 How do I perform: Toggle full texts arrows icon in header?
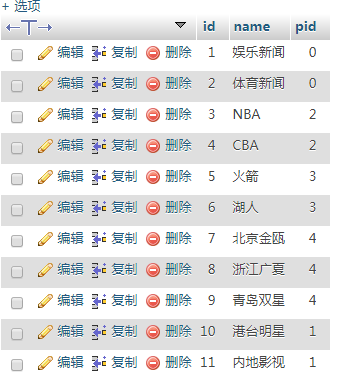point(29,27)
